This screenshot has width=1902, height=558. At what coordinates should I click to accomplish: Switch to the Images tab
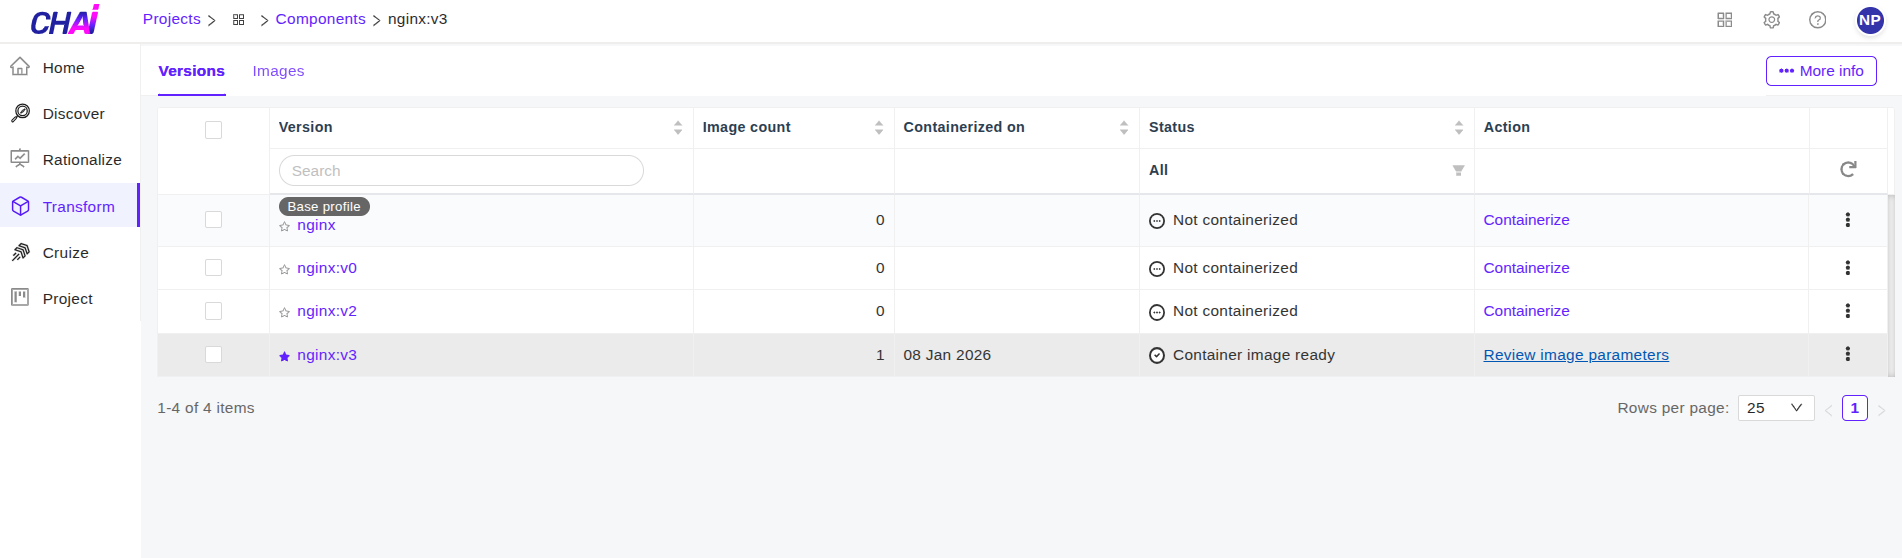[x=278, y=71]
